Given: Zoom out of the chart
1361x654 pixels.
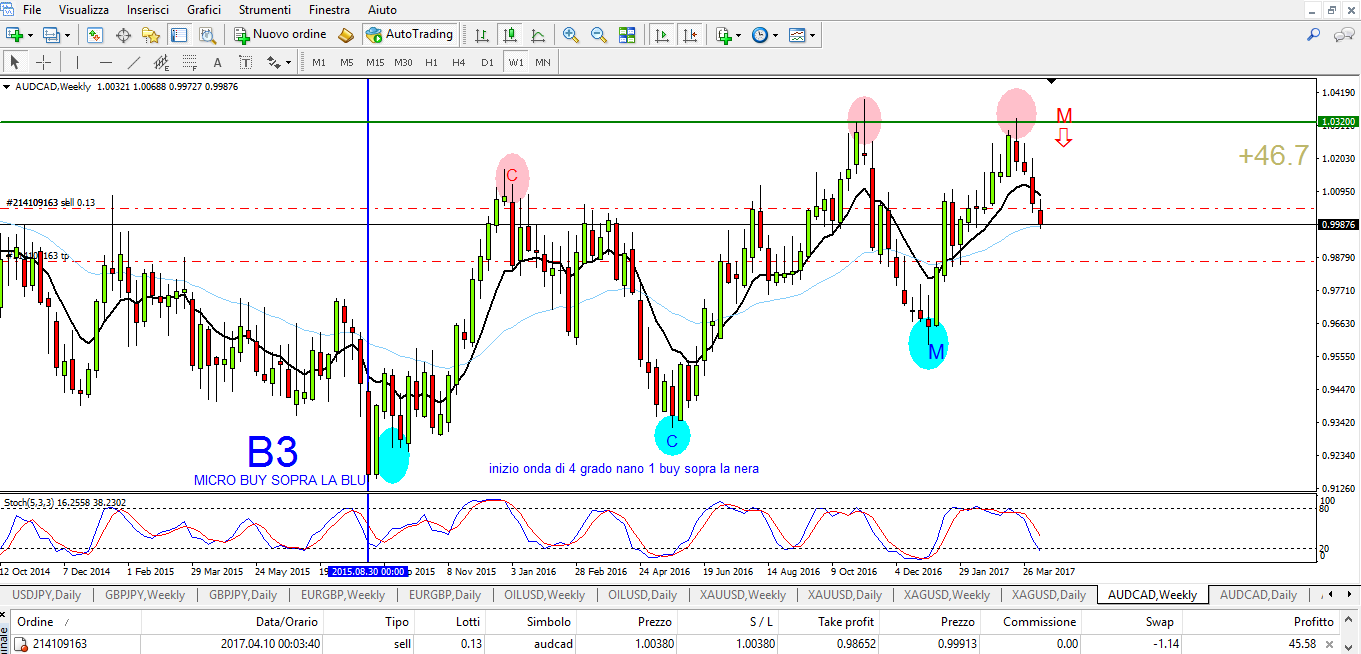Looking at the screenshot, I should click(x=599, y=35).
